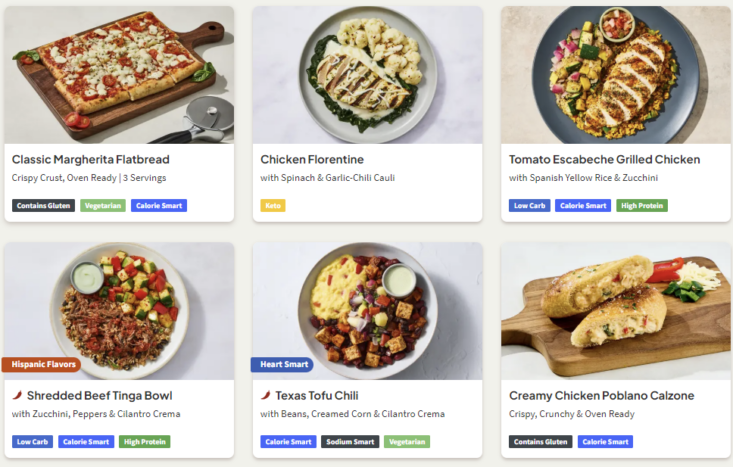Select the Vegetarian tag on Texas Tofu Chili
Screen dimensions: 733x467
[407, 442]
